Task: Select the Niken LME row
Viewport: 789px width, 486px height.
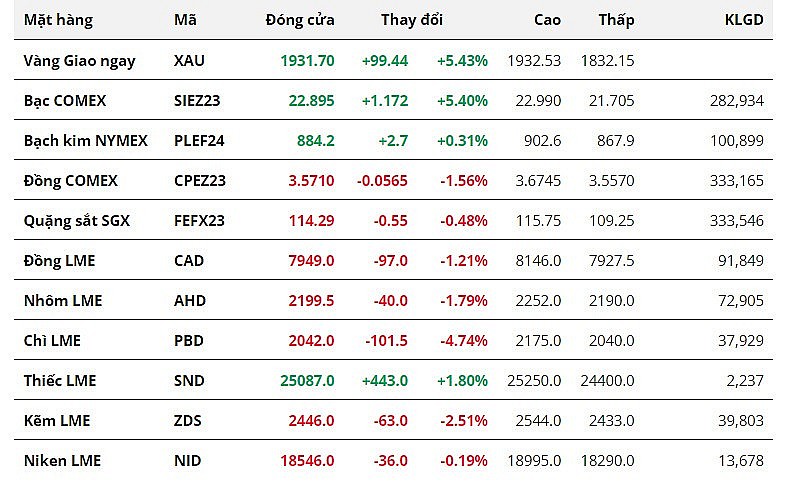Action: point(62,461)
